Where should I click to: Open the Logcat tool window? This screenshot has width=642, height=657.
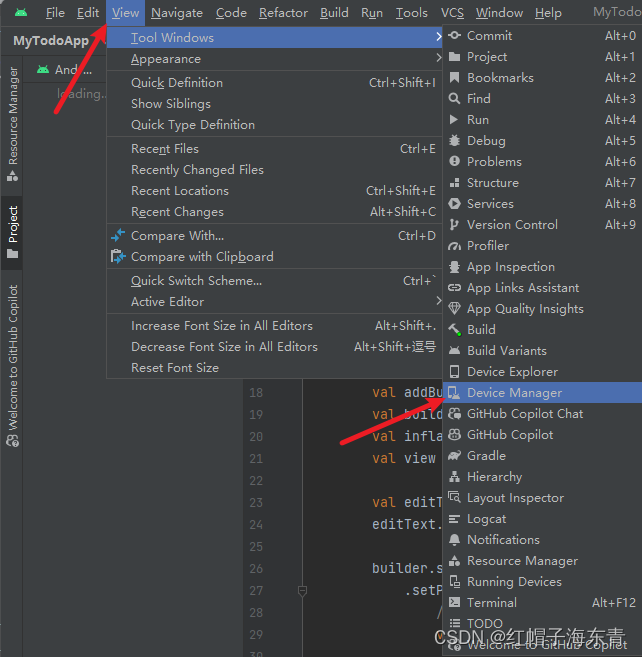pos(542,519)
